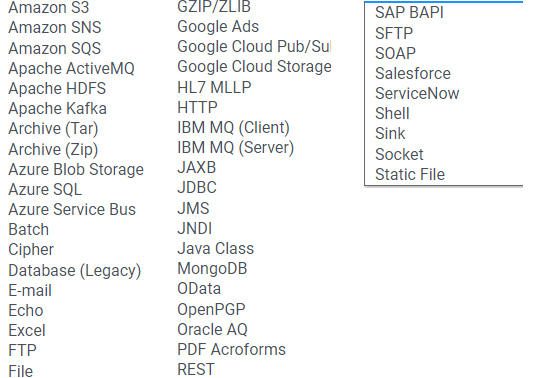Select Amazon S3 from the list
The width and height of the screenshot is (536, 378).
click(49, 8)
